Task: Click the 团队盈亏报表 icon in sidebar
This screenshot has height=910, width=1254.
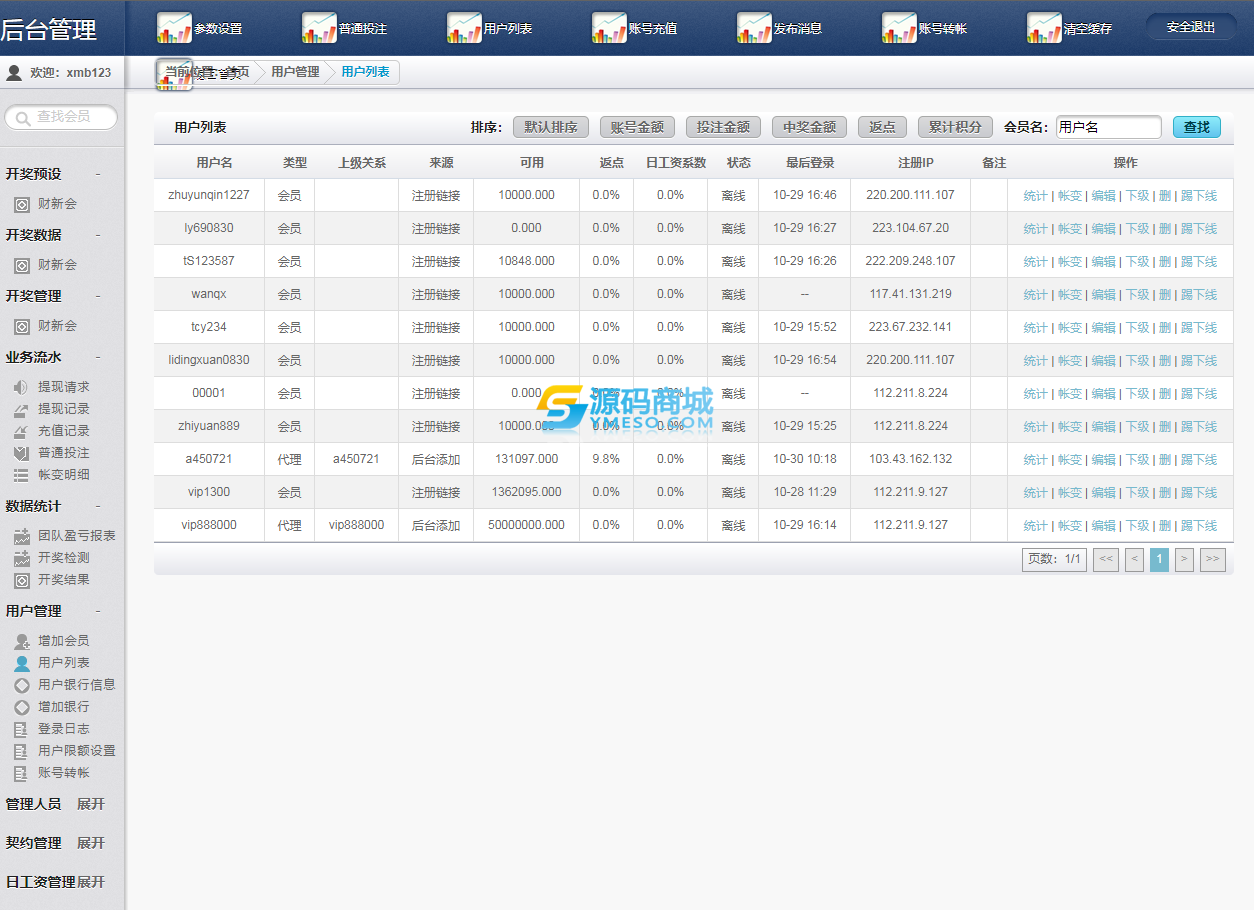Action: click(21, 536)
